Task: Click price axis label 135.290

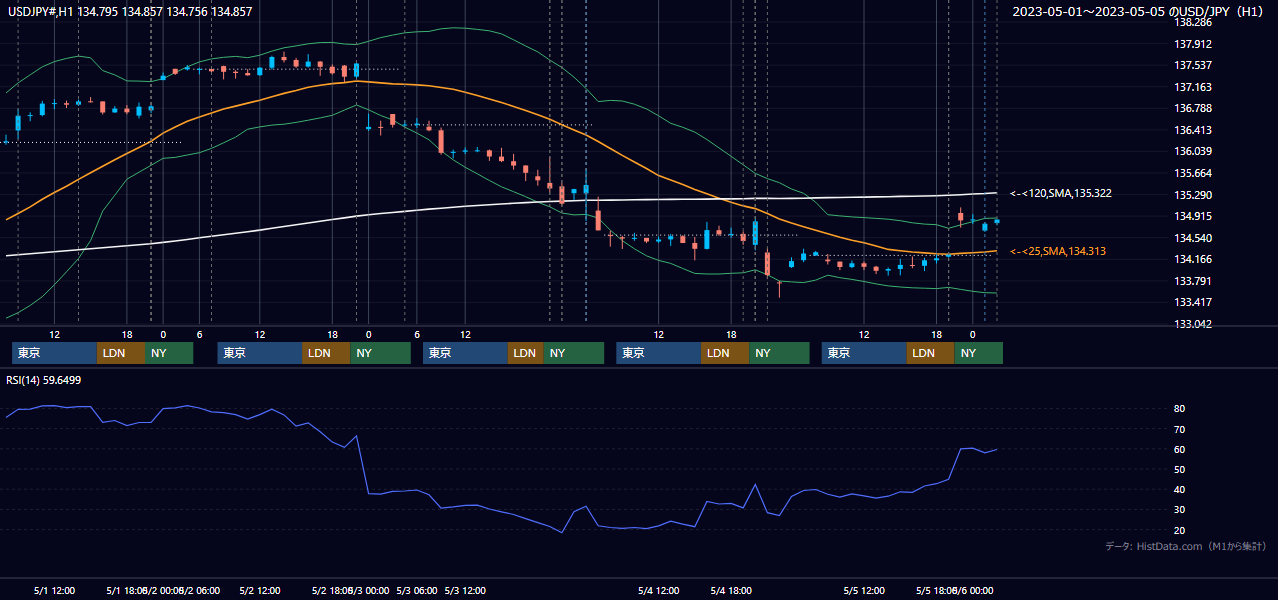Action: (x=1193, y=195)
